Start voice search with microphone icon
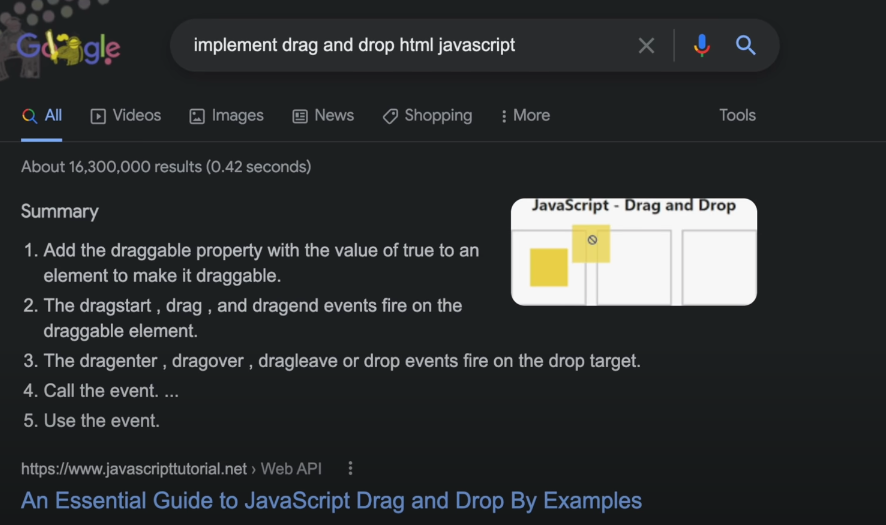 point(702,45)
